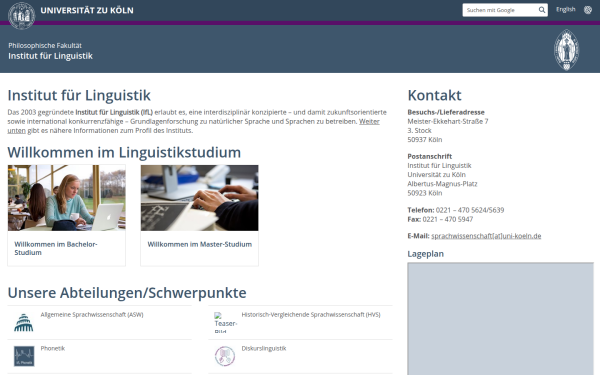Click the Besuchs-/Lieferadresse label
600x375 pixels.
(446, 112)
